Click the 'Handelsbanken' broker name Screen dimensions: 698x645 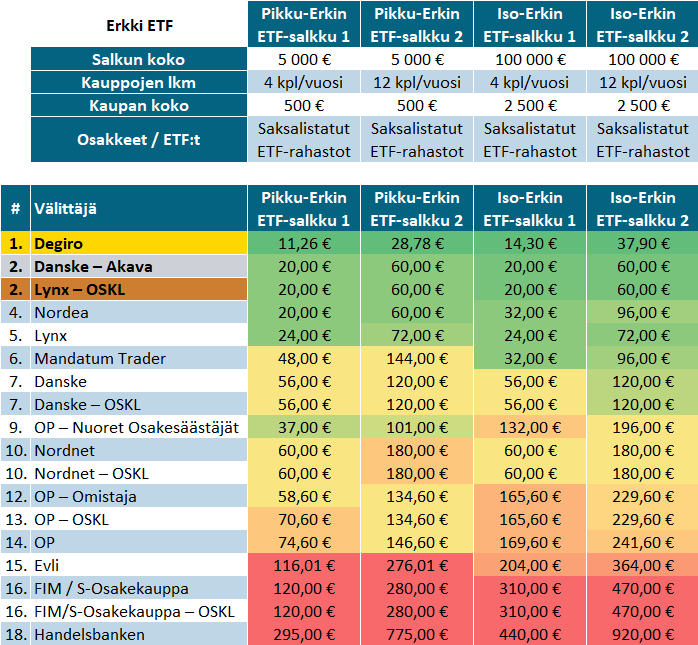point(89,634)
